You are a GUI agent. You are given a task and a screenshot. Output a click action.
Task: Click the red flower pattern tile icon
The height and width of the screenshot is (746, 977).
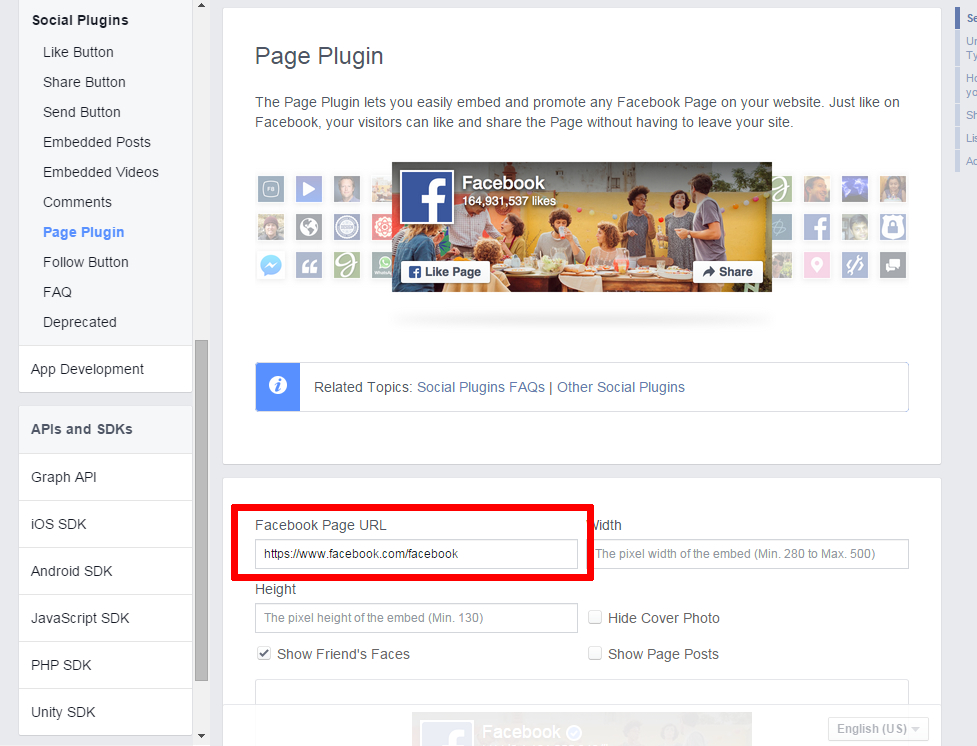point(382,227)
